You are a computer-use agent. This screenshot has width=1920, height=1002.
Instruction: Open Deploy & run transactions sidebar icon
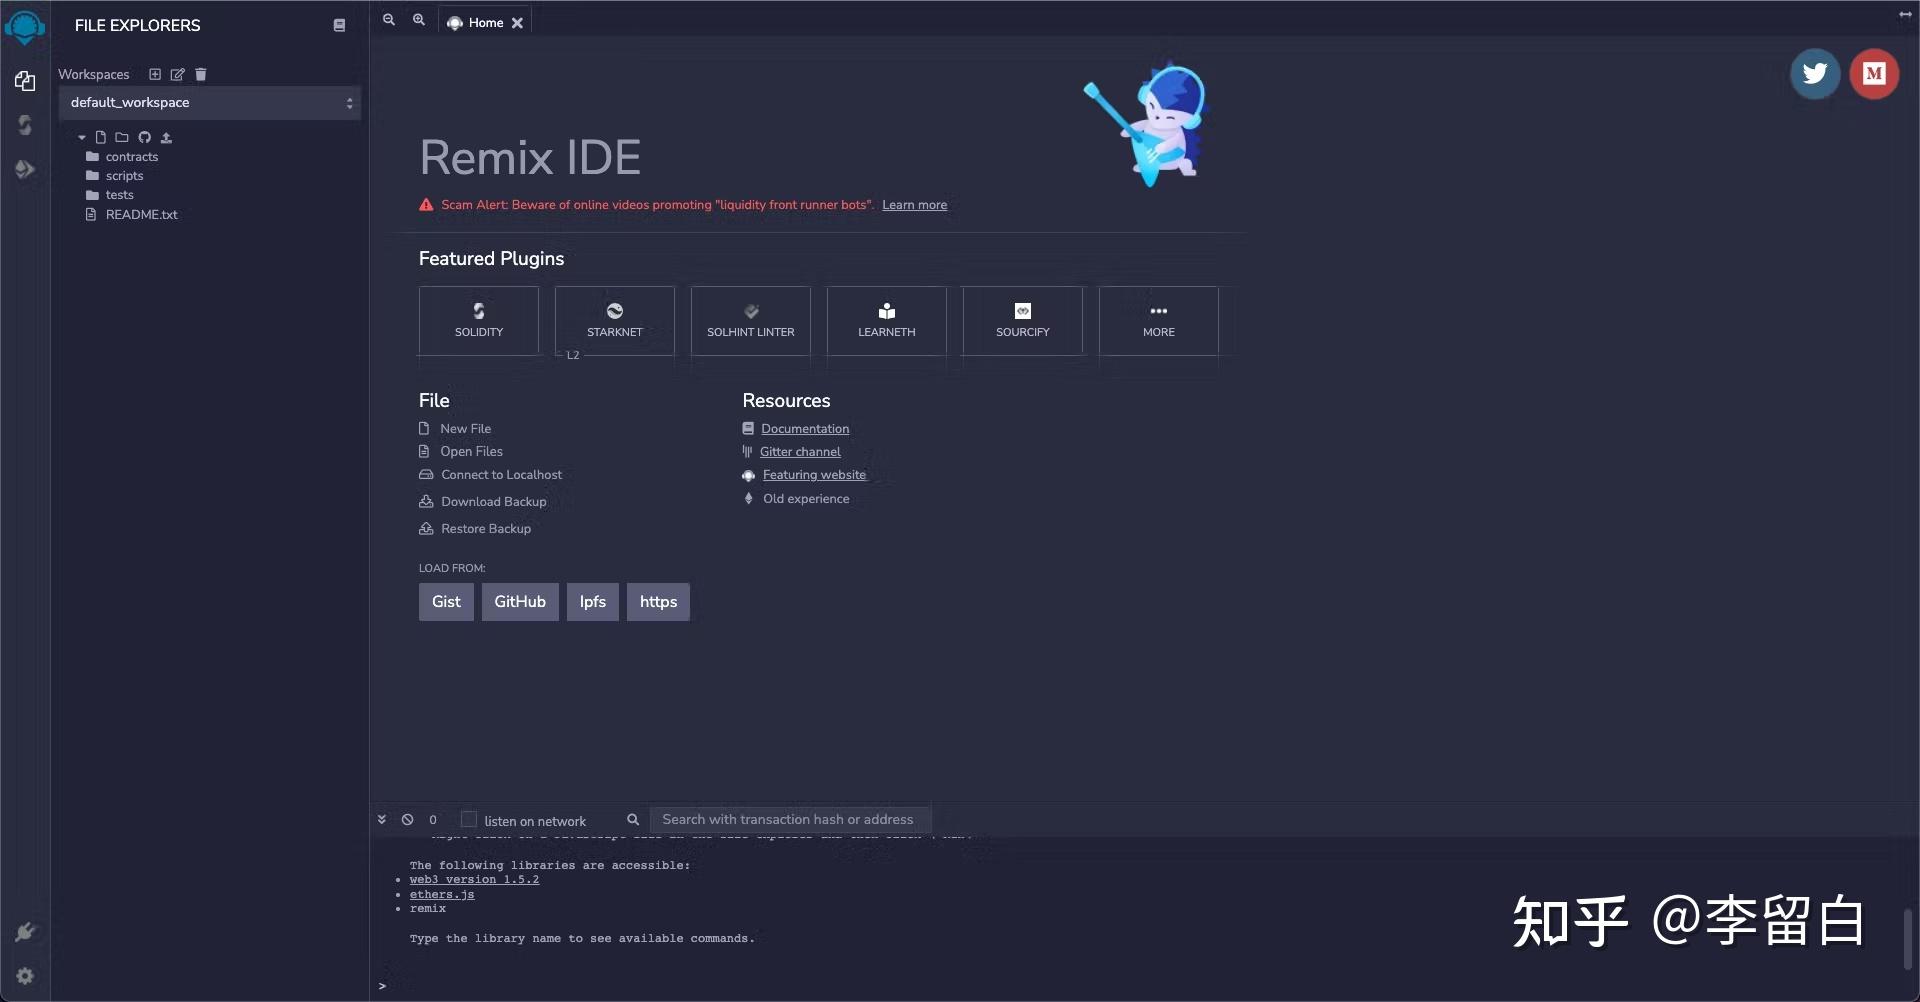coord(25,169)
